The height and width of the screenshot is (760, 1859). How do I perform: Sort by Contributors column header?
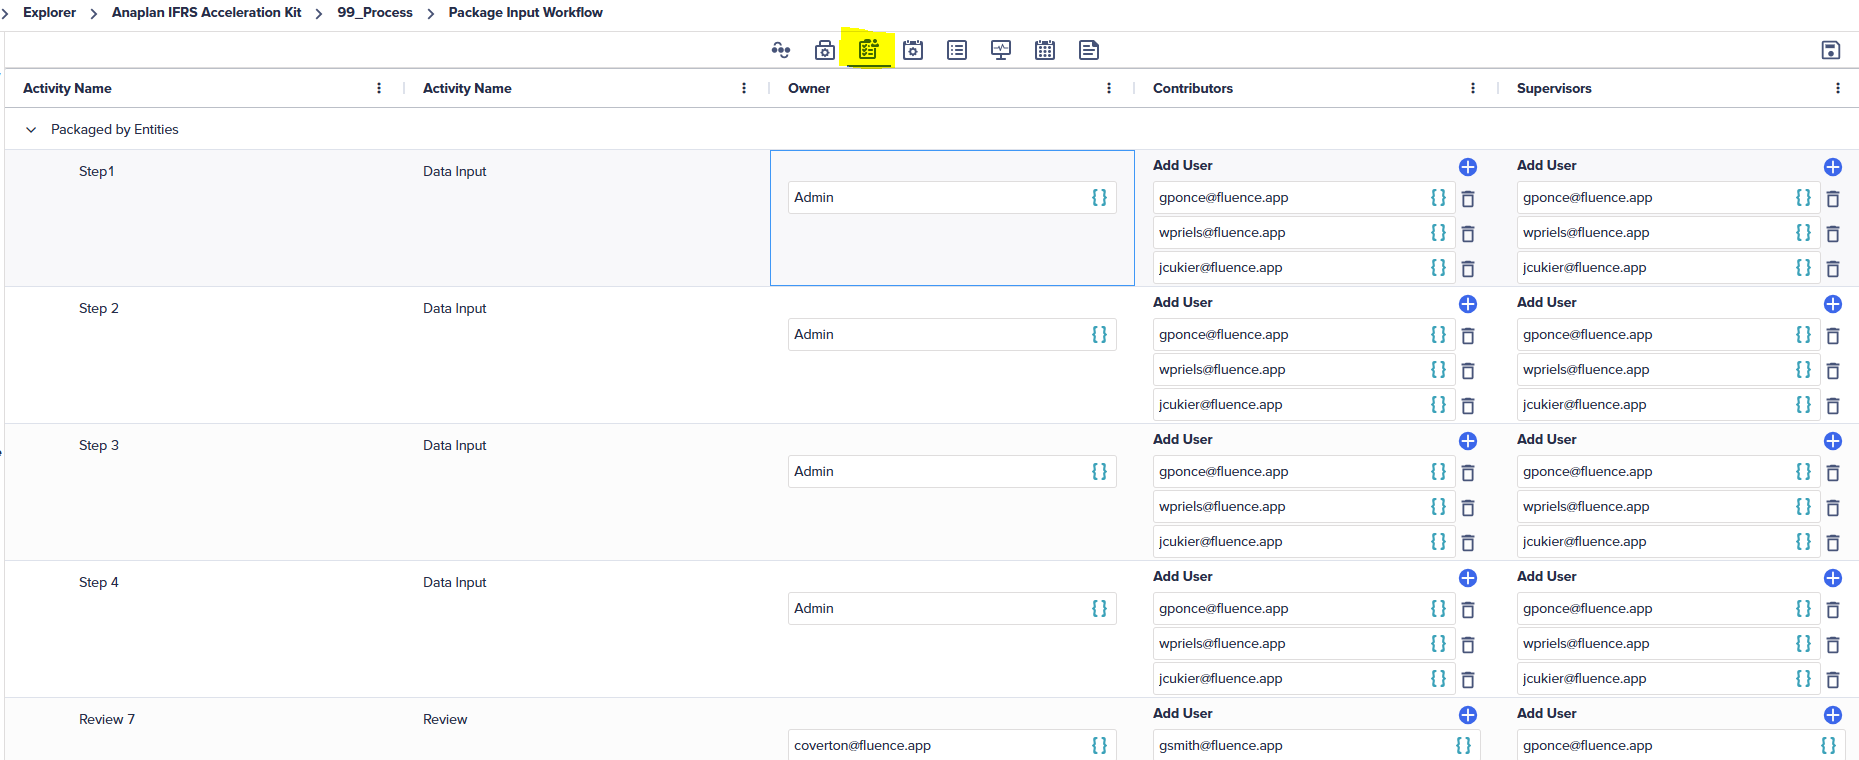click(1193, 88)
